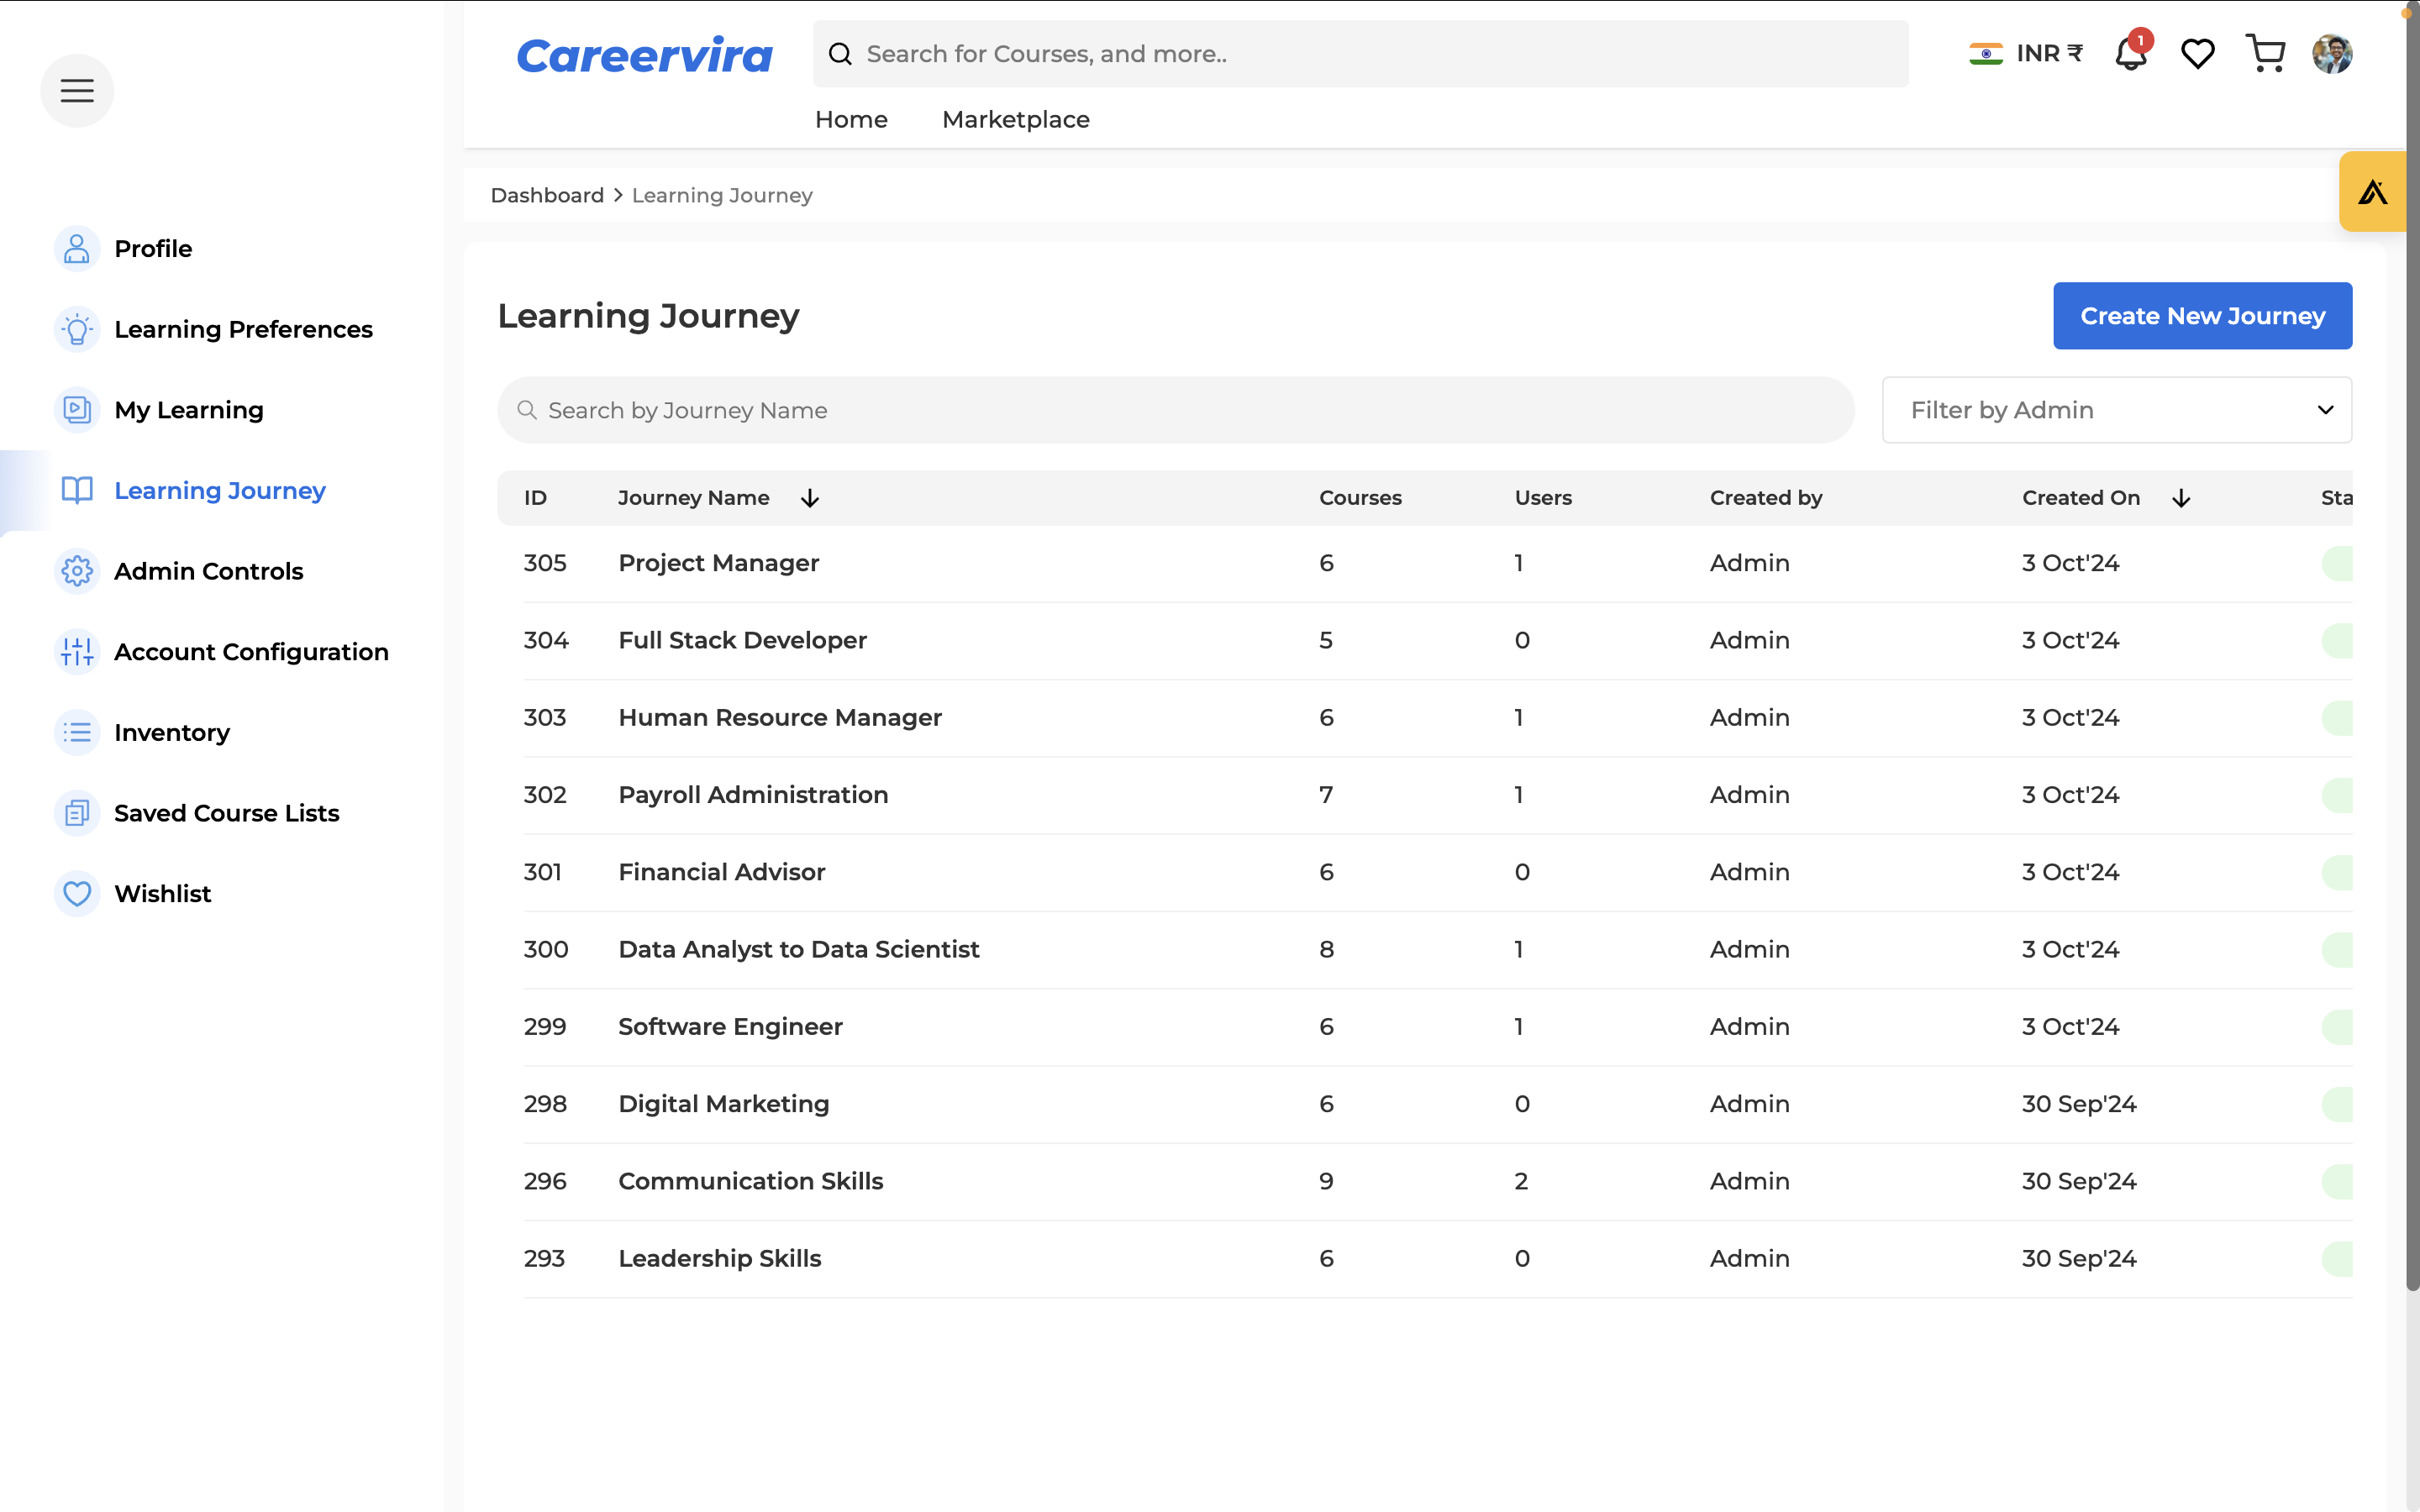The image size is (2420, 1512).
Task: Click the Search by Journey Name field
Action: click(1175, 410)
